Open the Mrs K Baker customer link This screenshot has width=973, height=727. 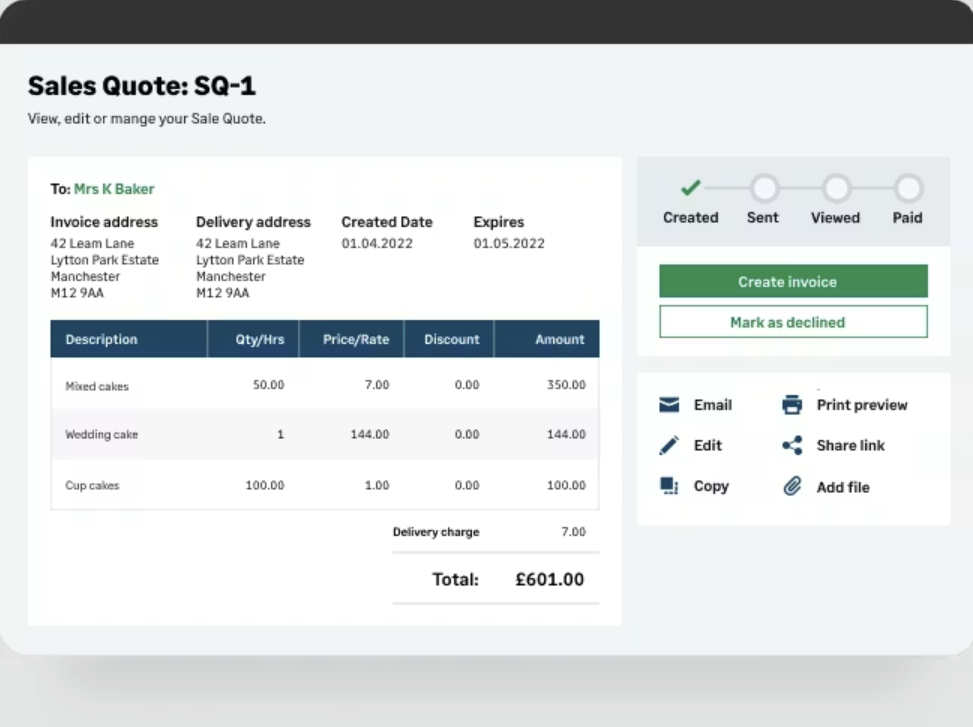[x=114, y=189]
